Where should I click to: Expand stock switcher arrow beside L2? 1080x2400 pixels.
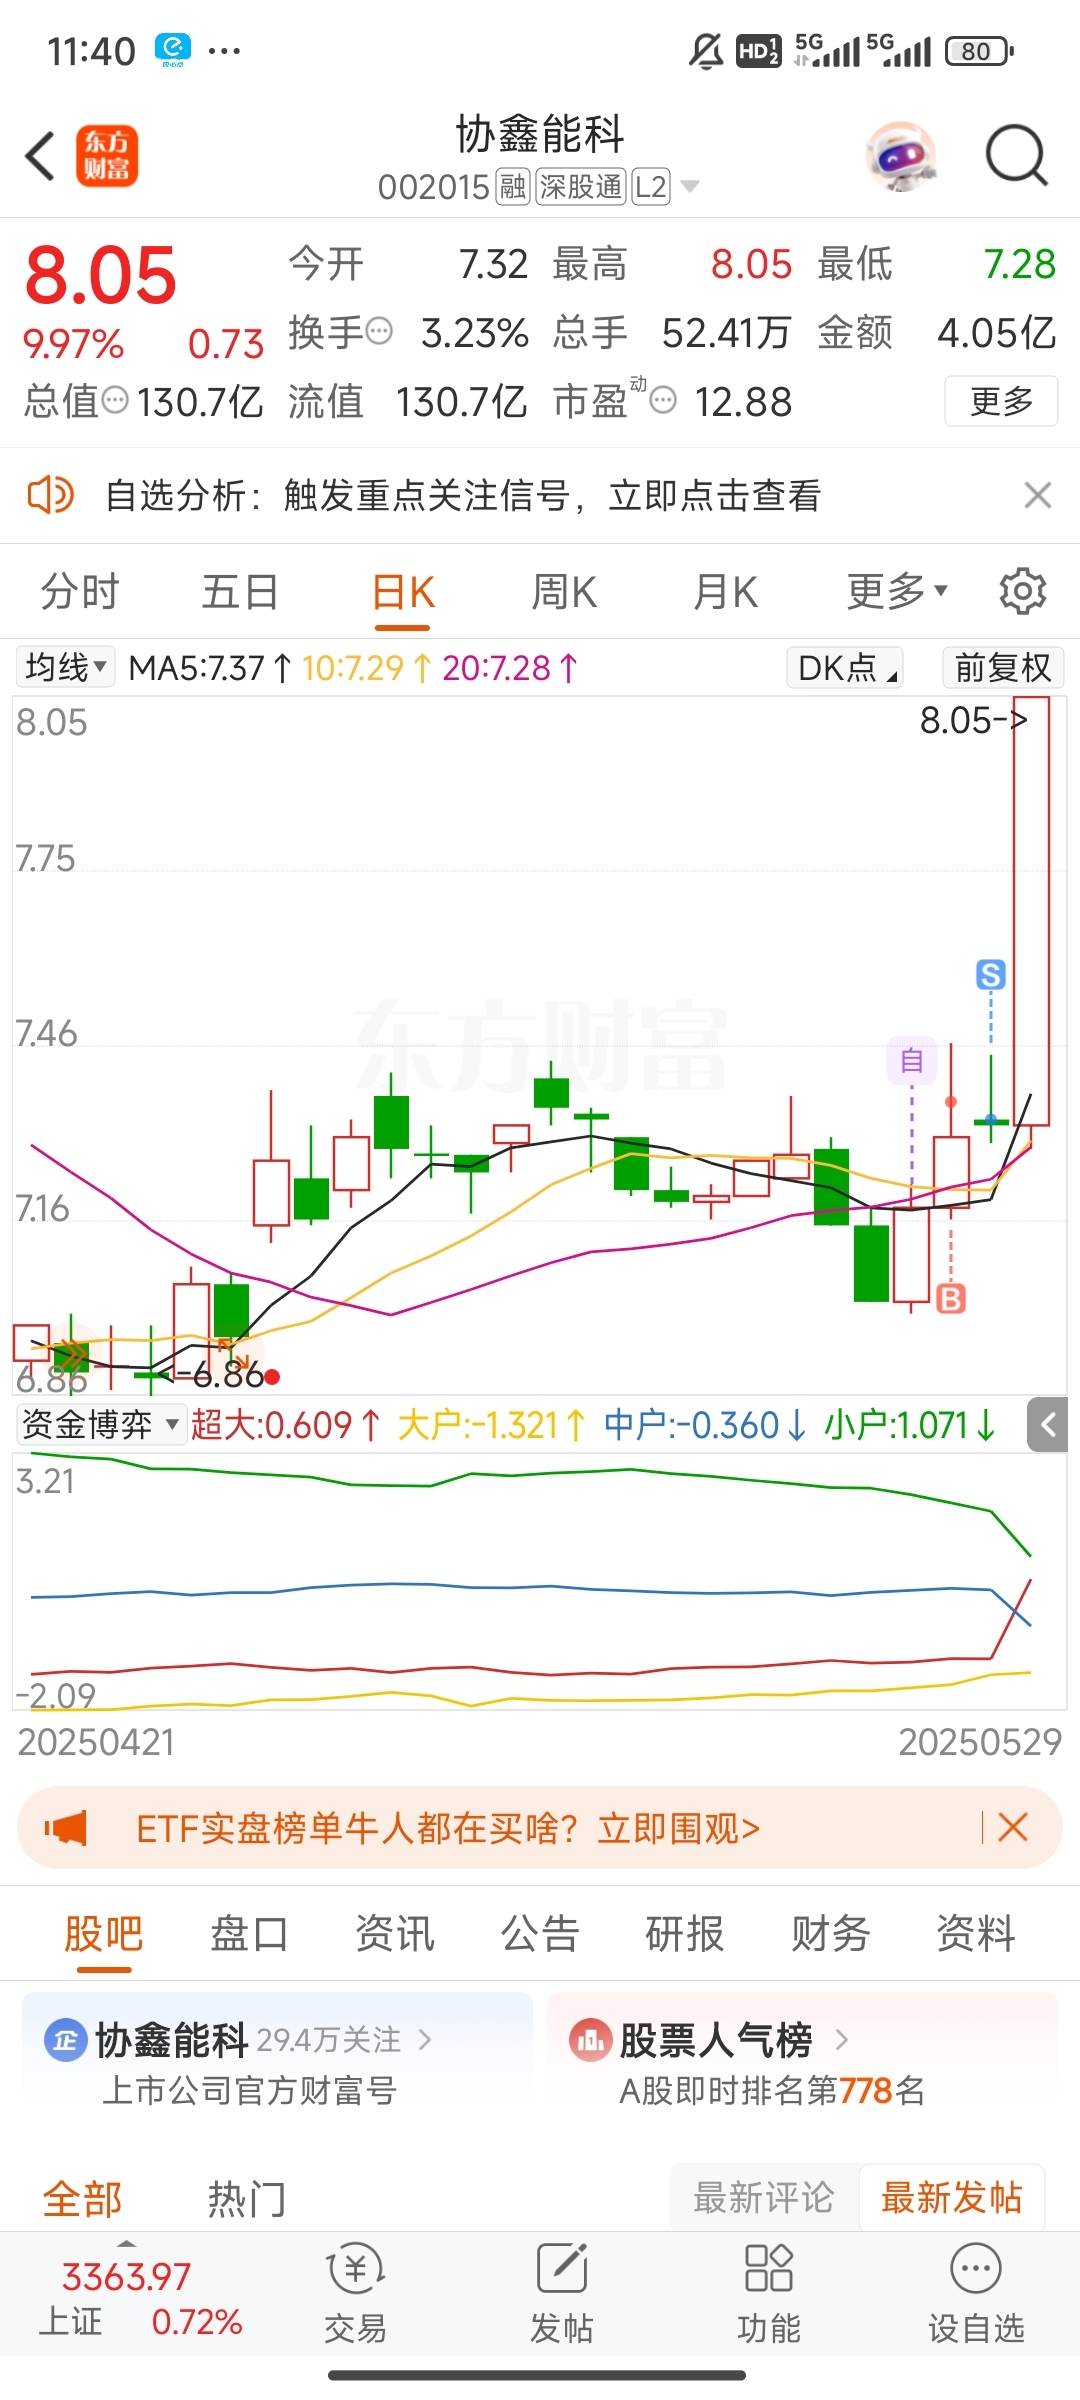(x=689, y=187)
